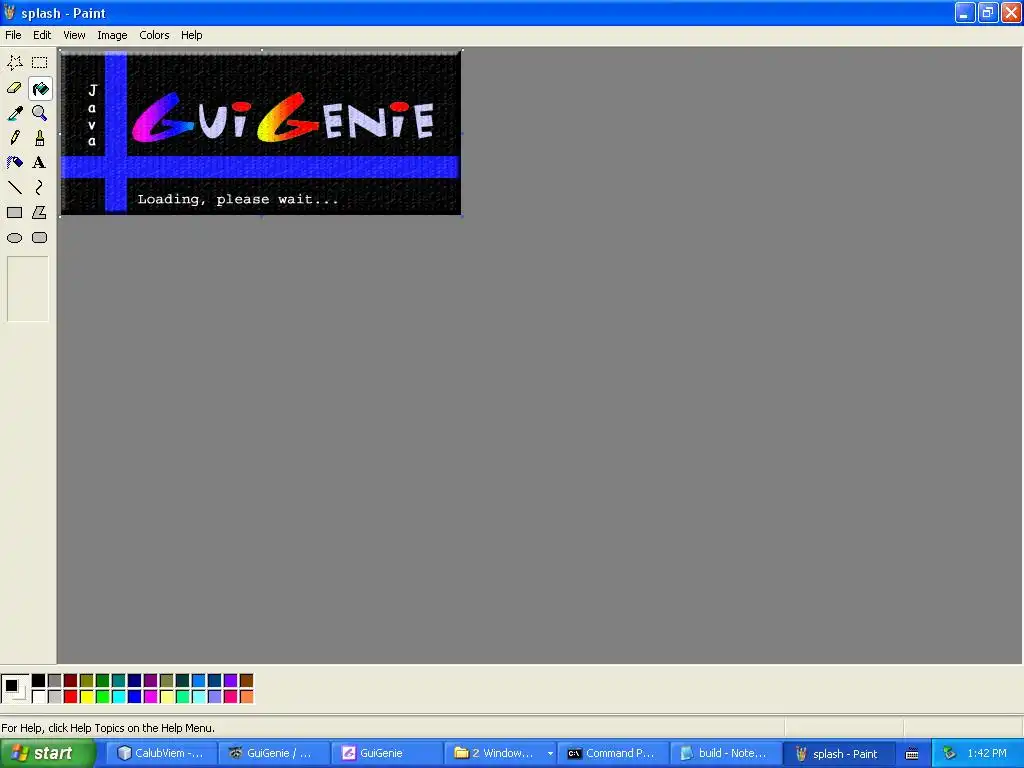Switch to the build - Notepad taskbar button
The width and height of the screenshot is (1024, 768).
coord(727,754)
